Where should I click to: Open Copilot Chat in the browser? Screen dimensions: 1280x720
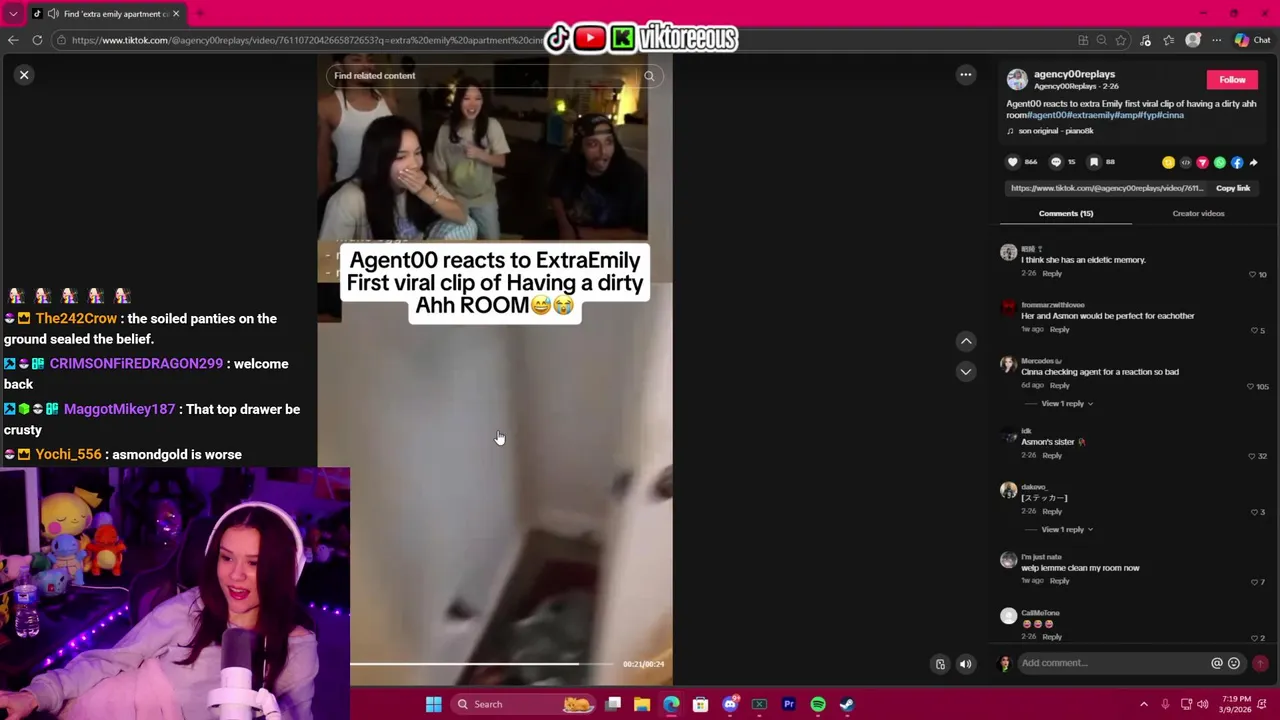click(1252, 40)
